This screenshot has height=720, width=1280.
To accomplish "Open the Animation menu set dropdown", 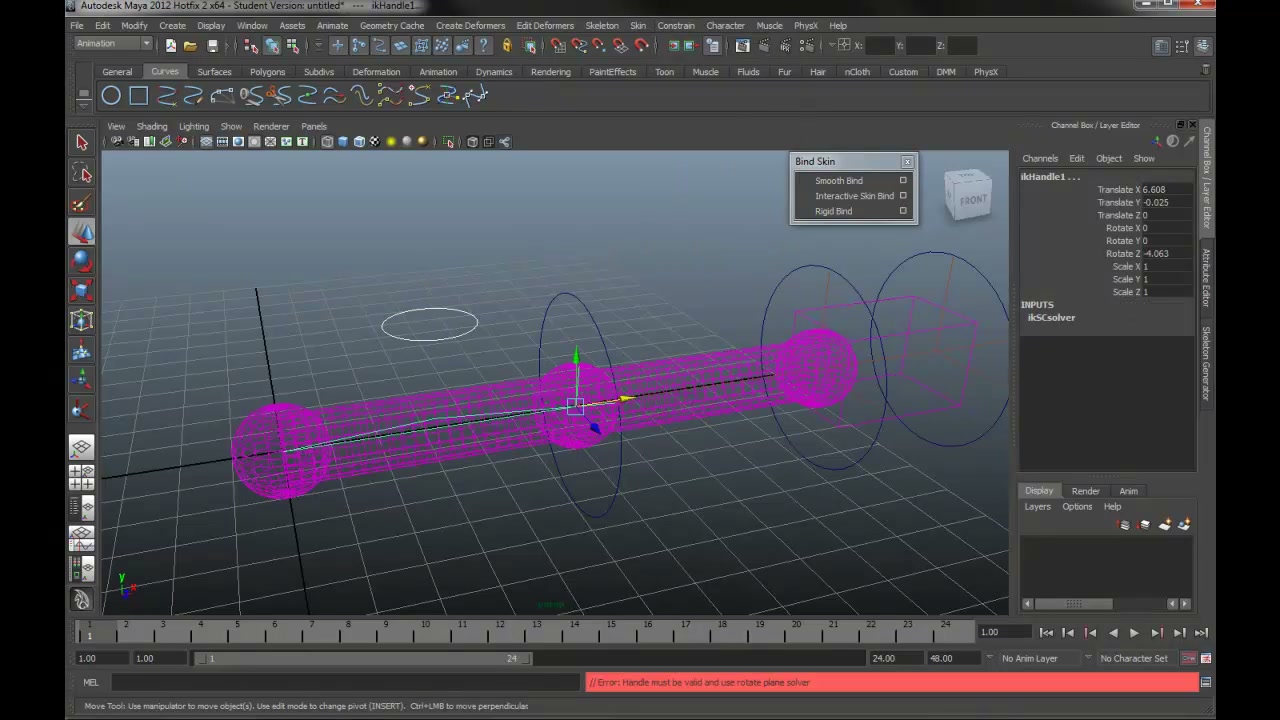I will pos(113,44).
